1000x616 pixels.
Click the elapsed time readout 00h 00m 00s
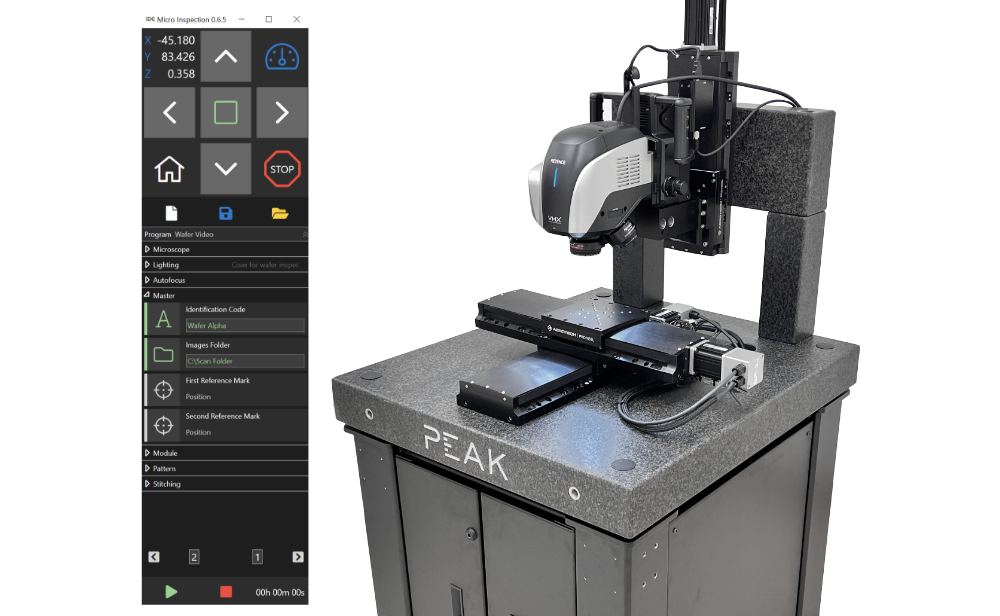point(280,592)
